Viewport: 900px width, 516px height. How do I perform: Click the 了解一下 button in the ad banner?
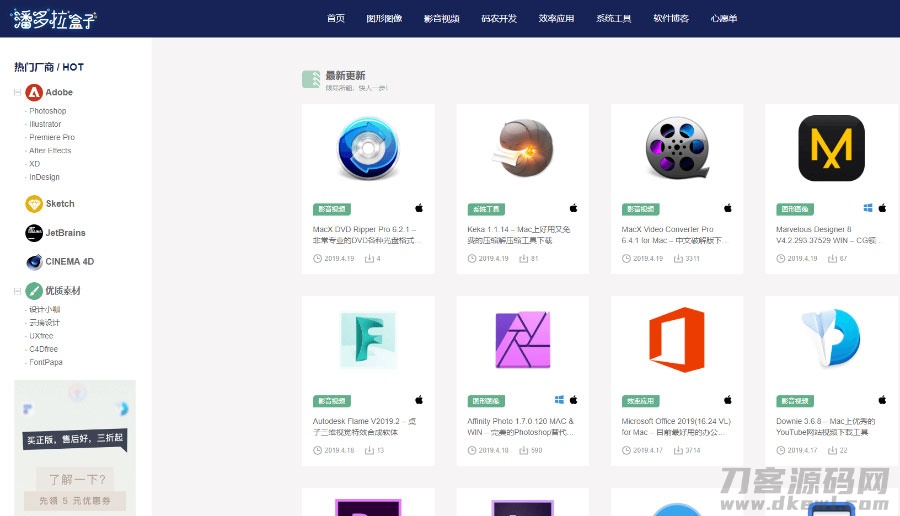coord(74,478)
